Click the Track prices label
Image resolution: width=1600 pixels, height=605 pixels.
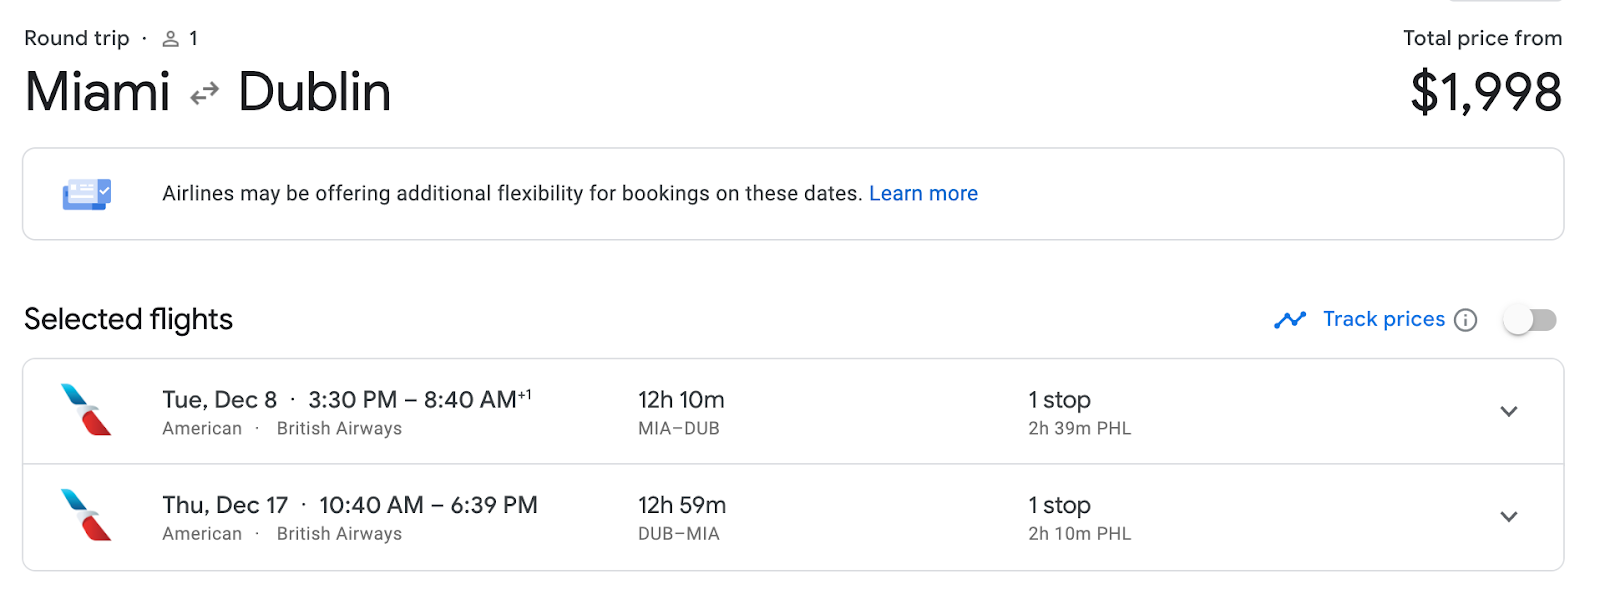pyautogui.click(x=1384, y=319)
